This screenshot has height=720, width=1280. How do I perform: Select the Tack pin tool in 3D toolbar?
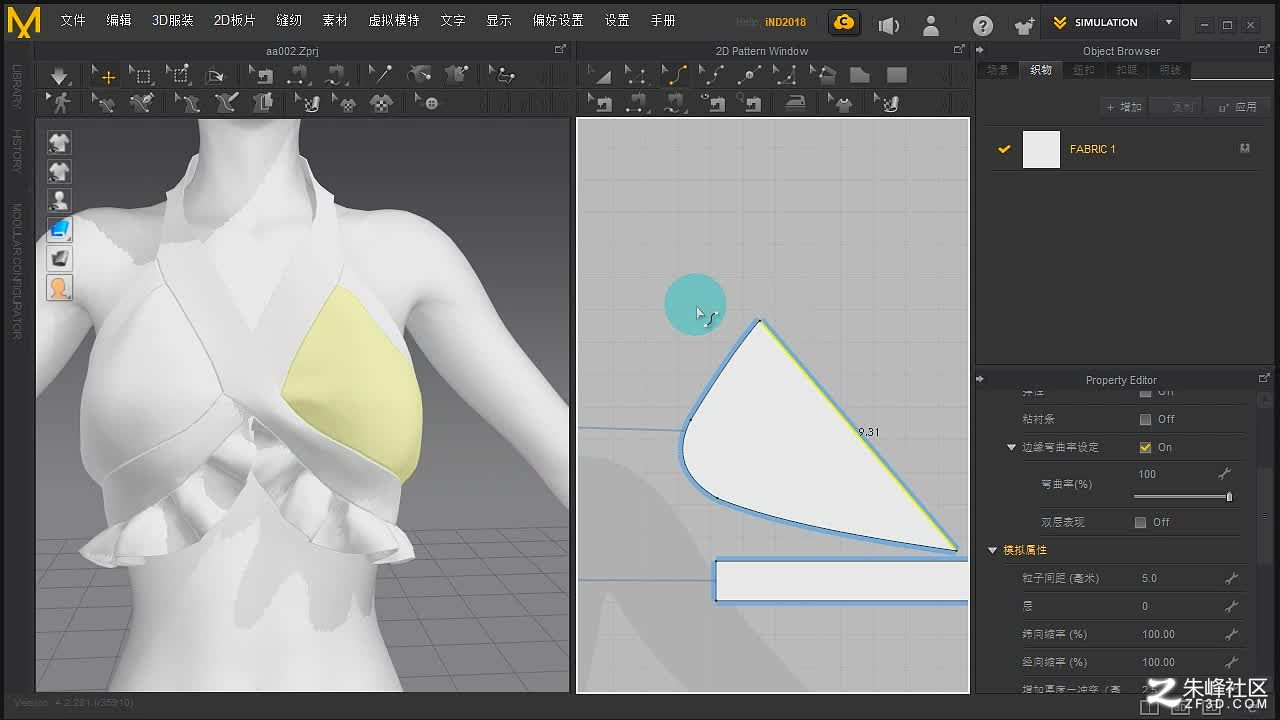(x=380, y=75)
